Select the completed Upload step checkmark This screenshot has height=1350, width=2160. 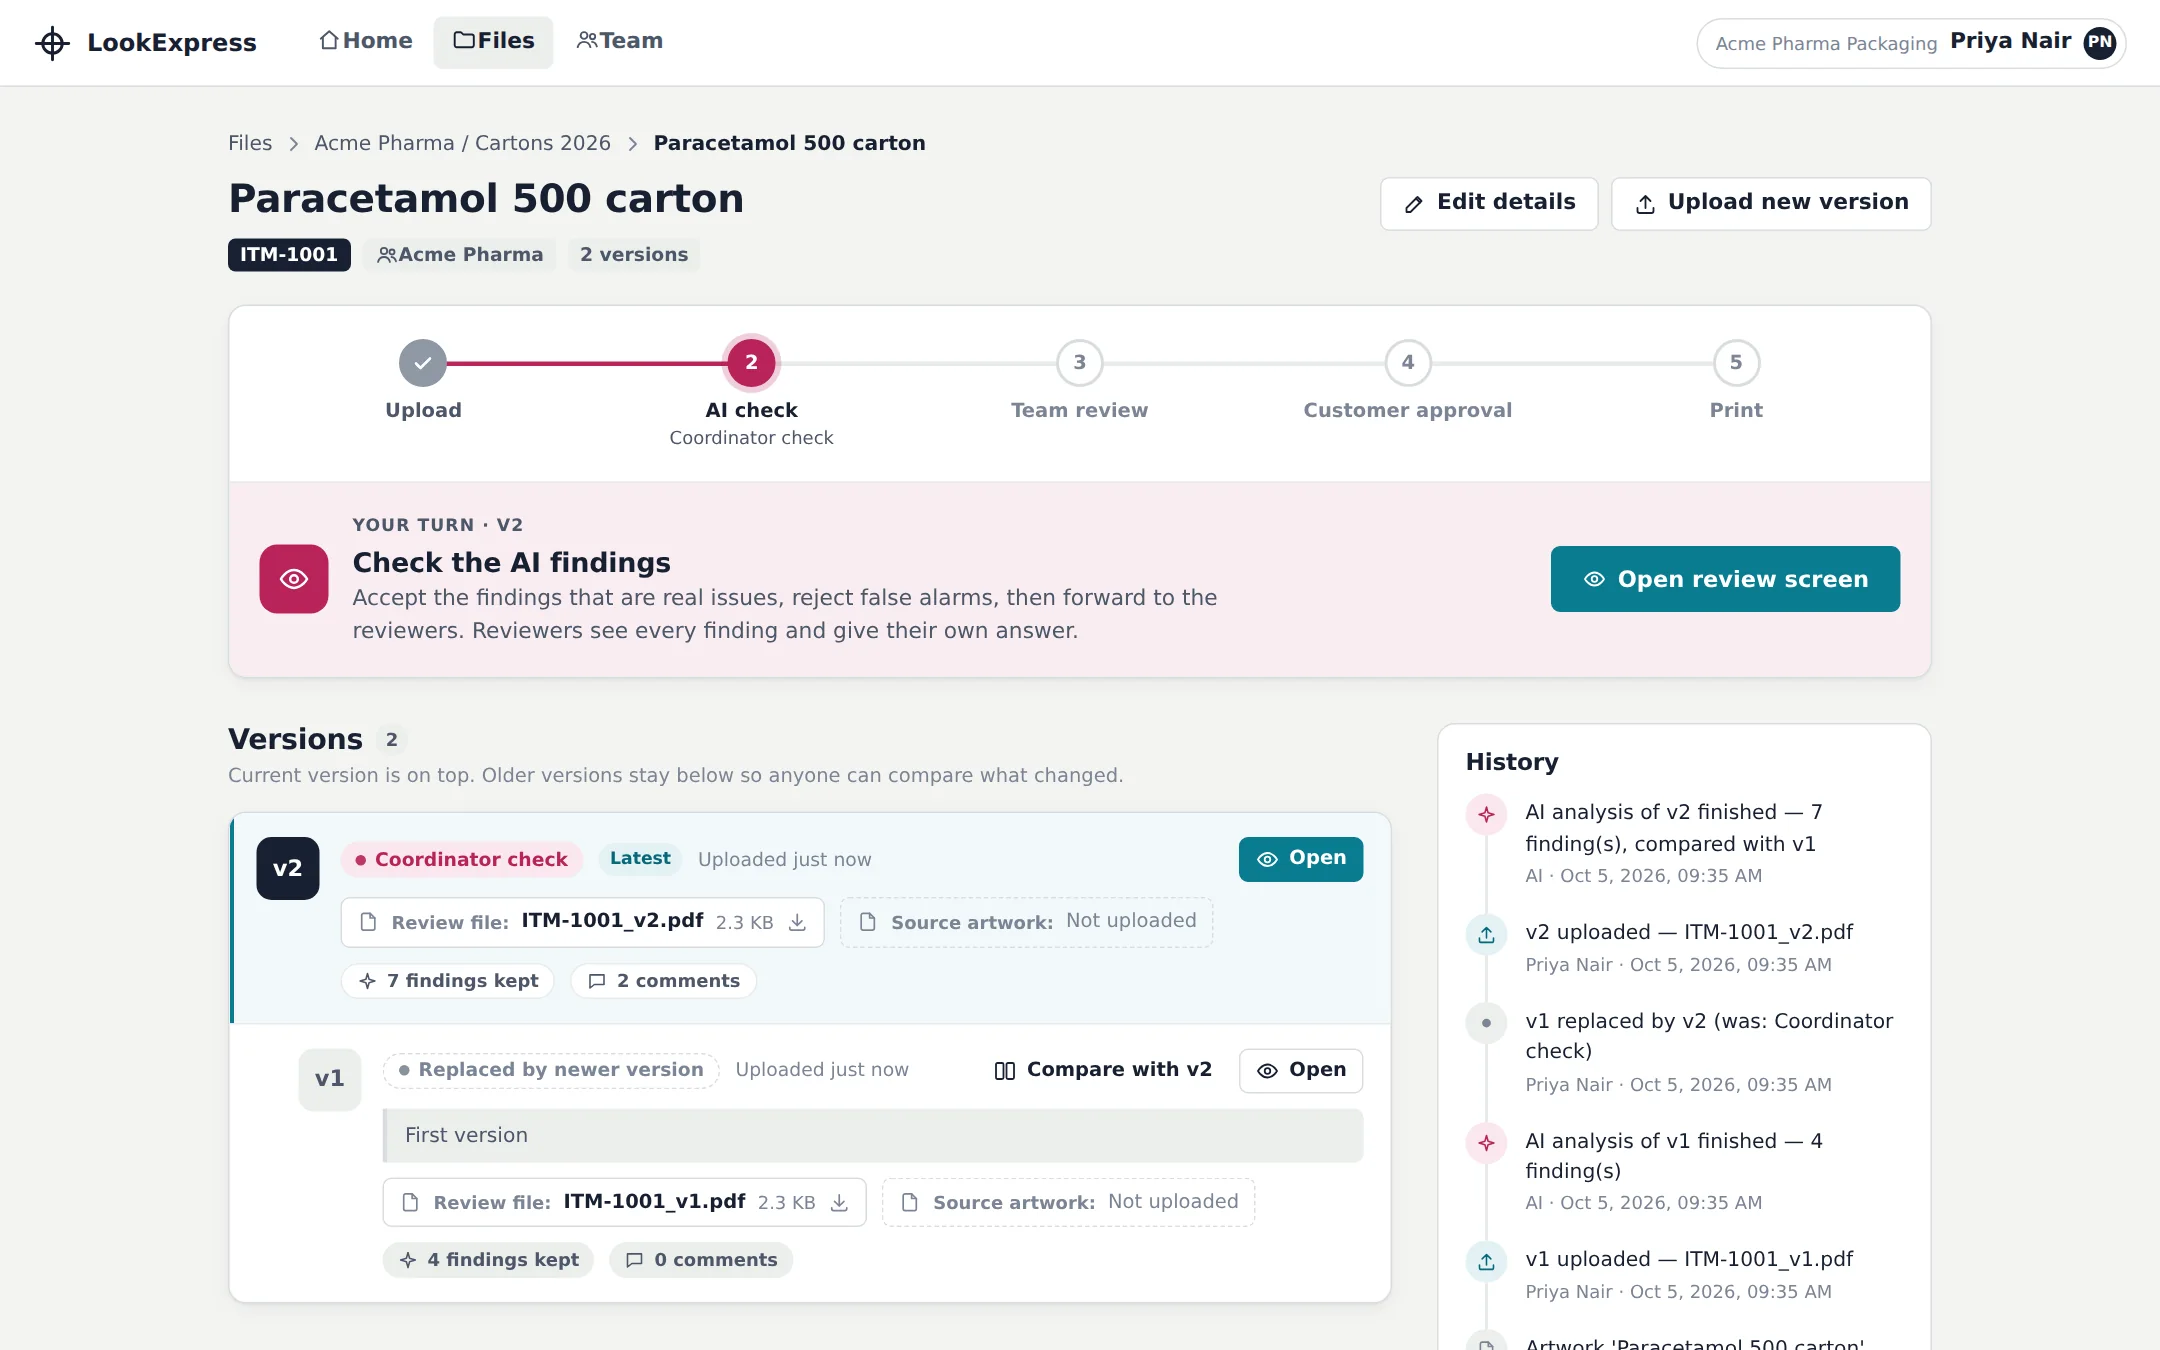coord(423,363)
